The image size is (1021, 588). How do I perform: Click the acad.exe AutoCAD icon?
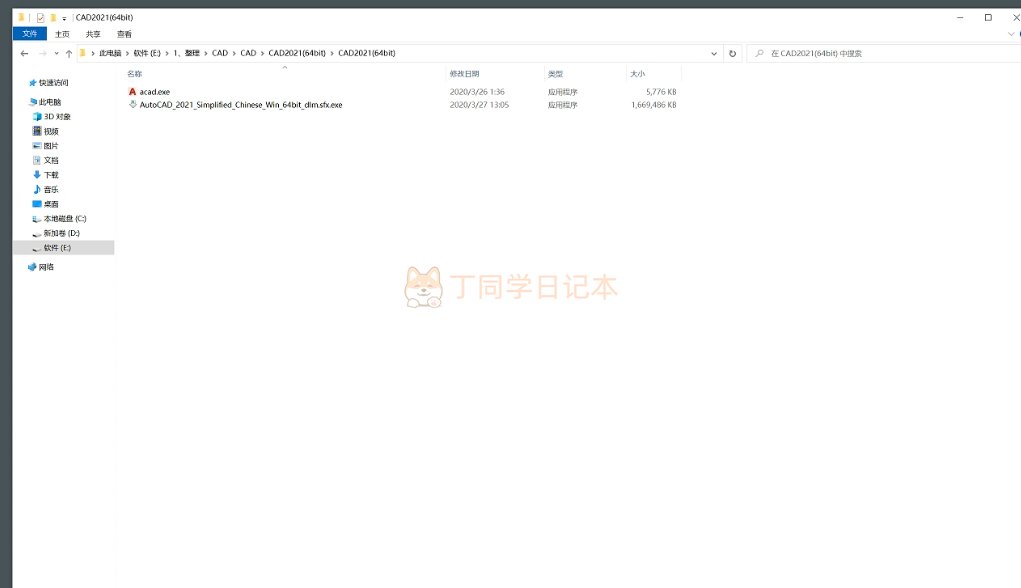(132, 92)
